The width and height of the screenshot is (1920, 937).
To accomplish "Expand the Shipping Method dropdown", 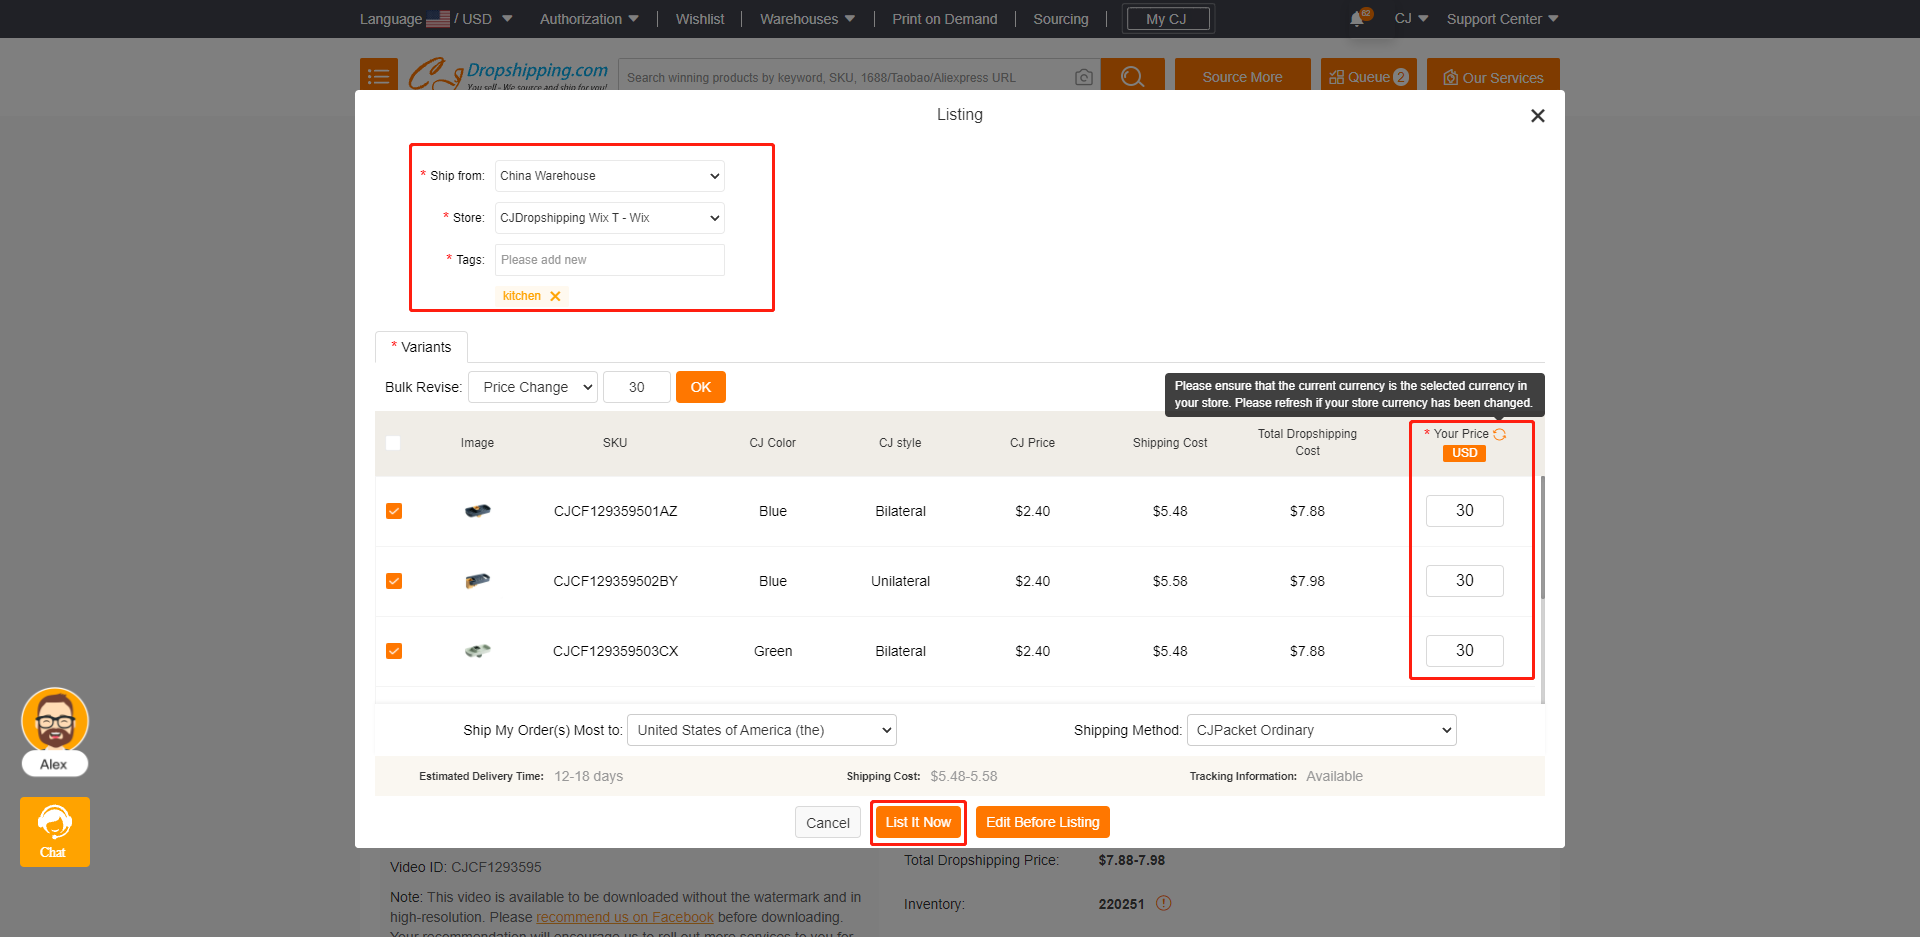I will point(1321,730).
